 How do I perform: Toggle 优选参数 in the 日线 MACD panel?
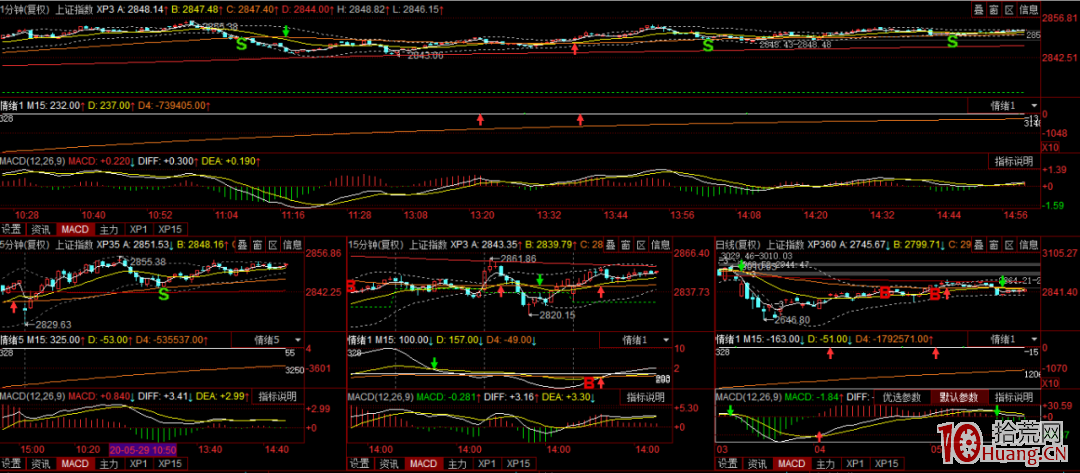[902, 397]
